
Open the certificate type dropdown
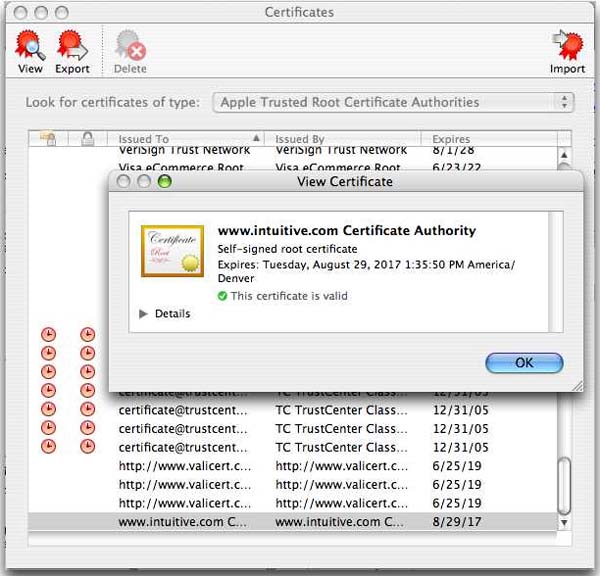pos(394,102)
